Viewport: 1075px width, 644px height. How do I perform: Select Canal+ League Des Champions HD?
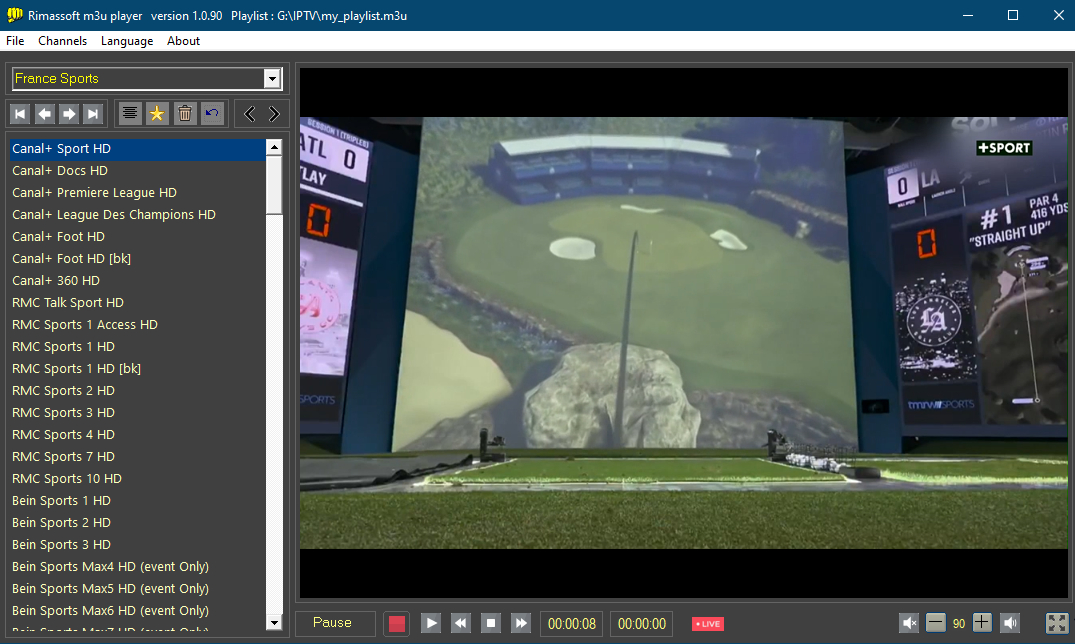coord(137,215)
